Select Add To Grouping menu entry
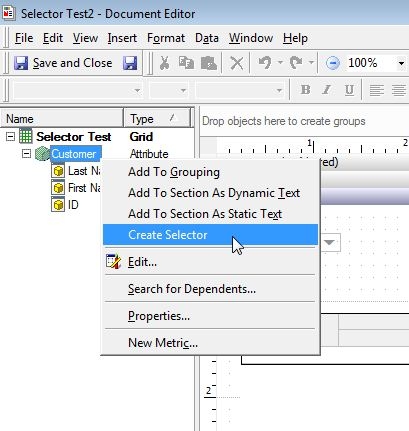Image resolution: width=409 pixels, height=431 pixels. 174,172
